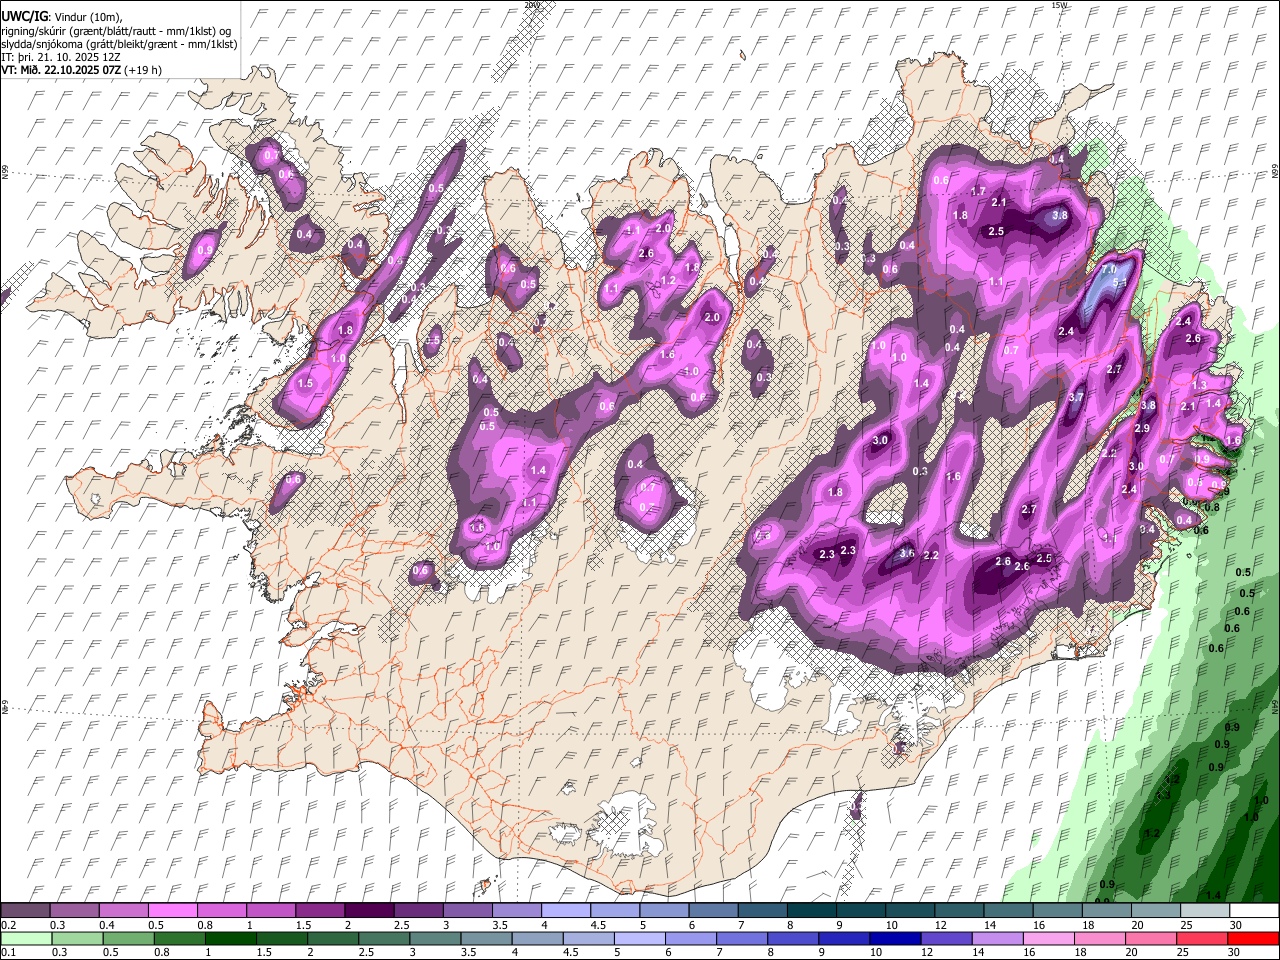The height and width of the screenshot is (960, 1280).
Task: Select the 15W longitude label at the top
Action: 1059,5
